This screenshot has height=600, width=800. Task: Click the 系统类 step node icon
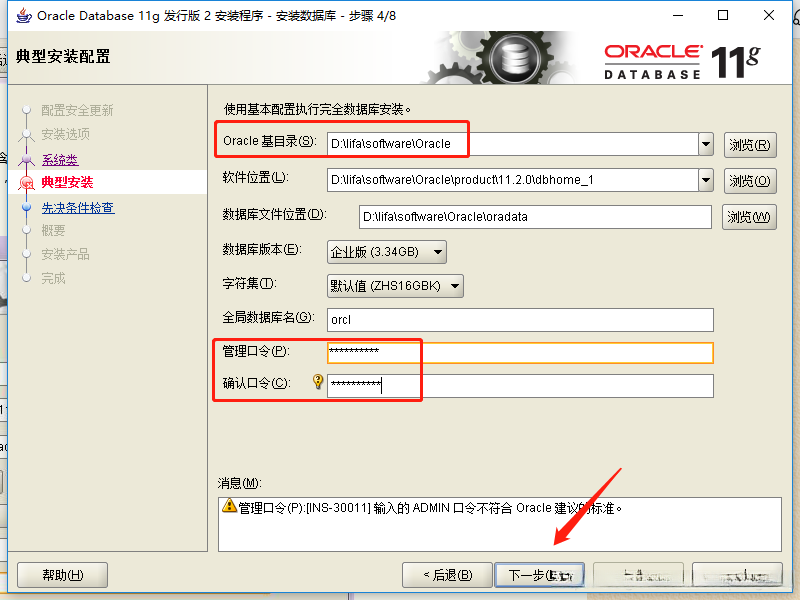tap(27, 159)
